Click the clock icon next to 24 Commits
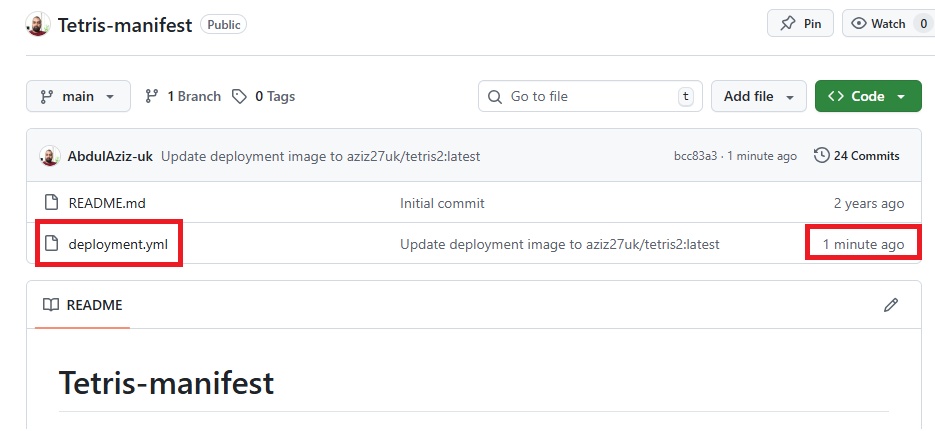This screenshot has height=431, width=935. tap(822, 156)
